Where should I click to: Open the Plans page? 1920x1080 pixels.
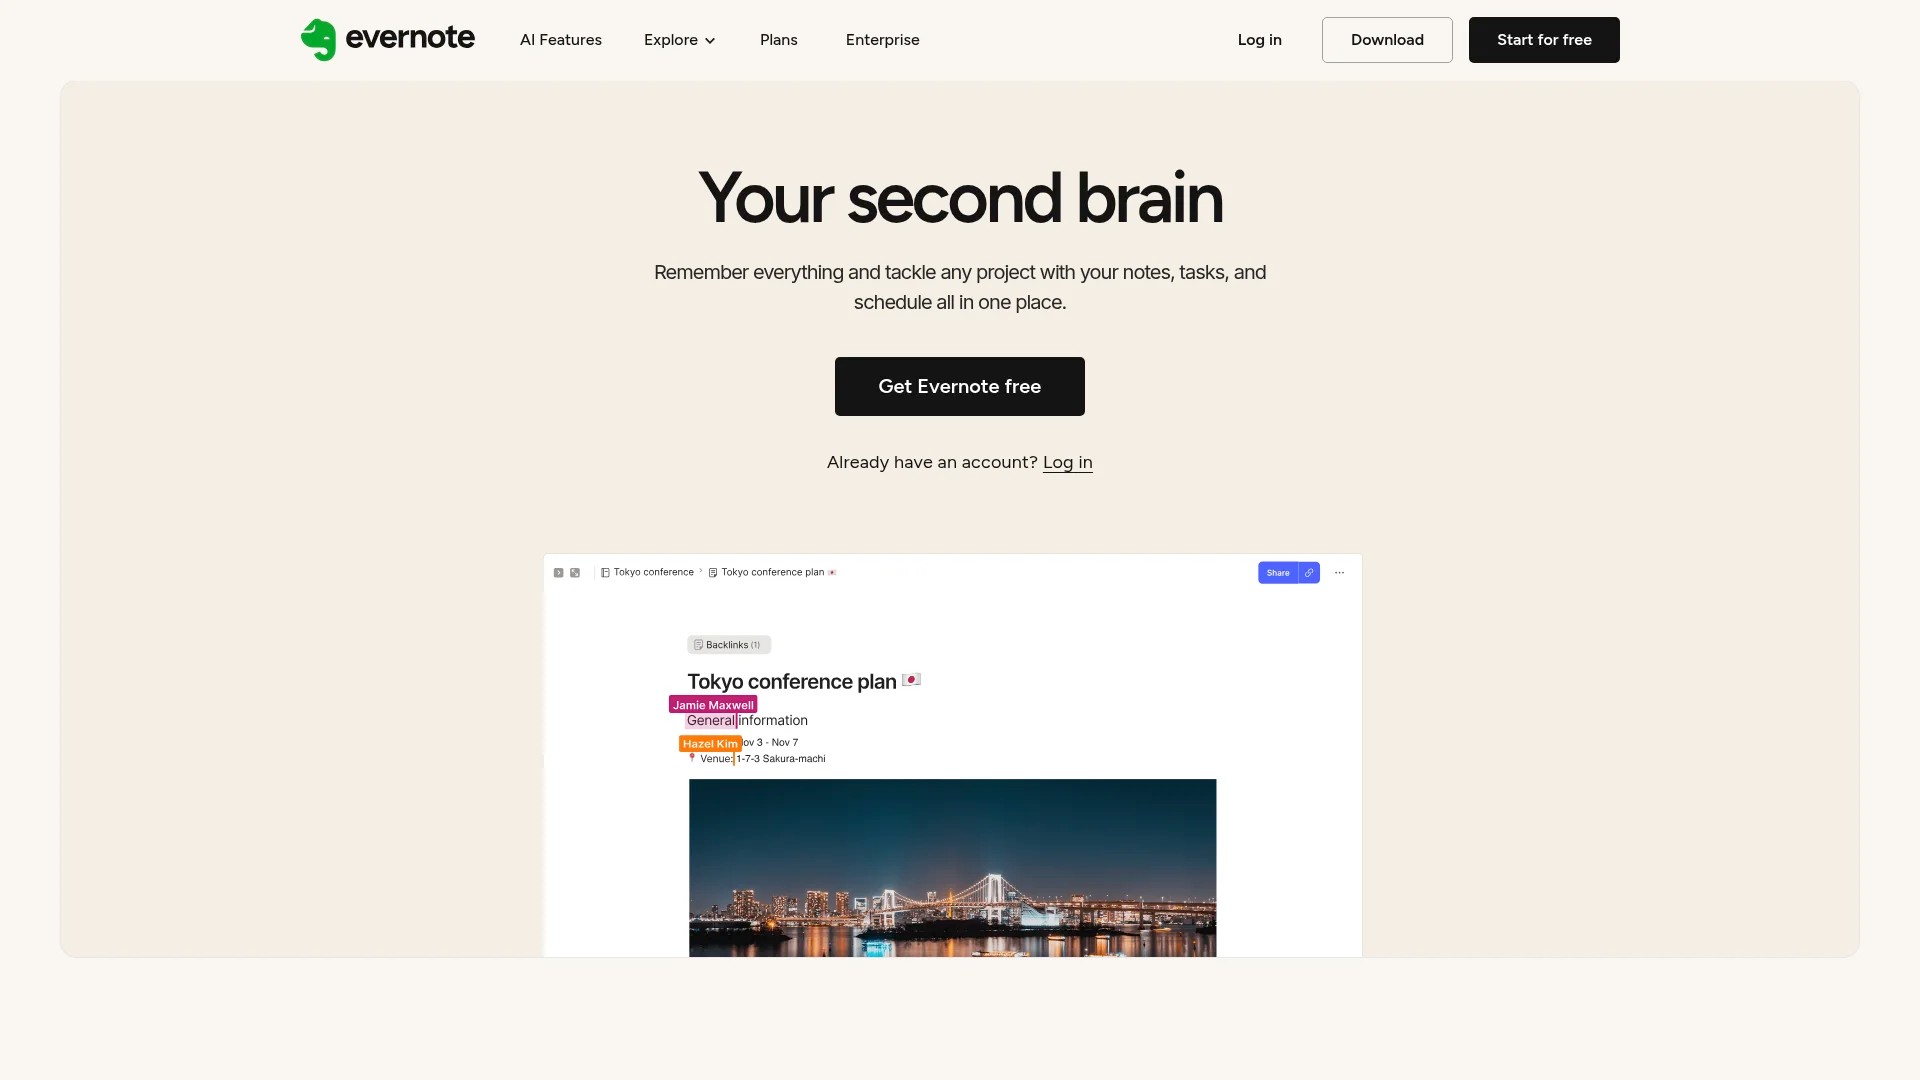click(778, 40)
